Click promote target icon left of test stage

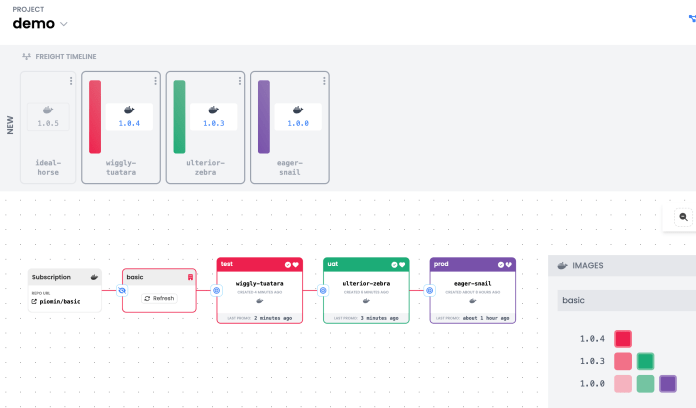tap(216, 290)
